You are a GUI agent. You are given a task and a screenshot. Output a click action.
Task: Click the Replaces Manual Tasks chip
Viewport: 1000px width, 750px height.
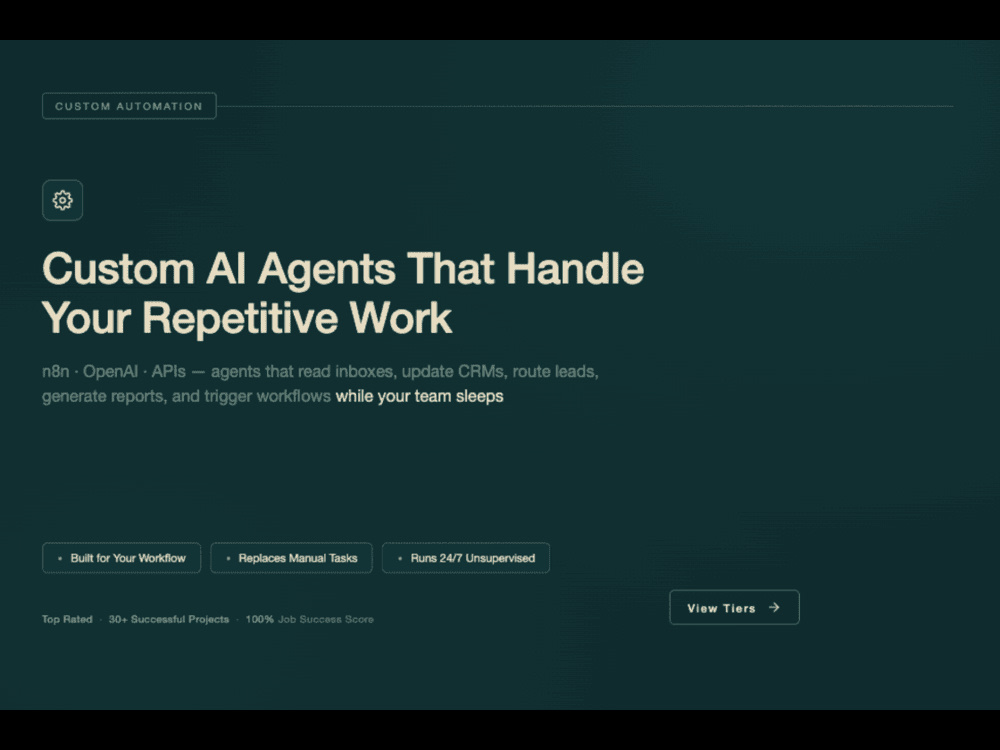(291, 558)
